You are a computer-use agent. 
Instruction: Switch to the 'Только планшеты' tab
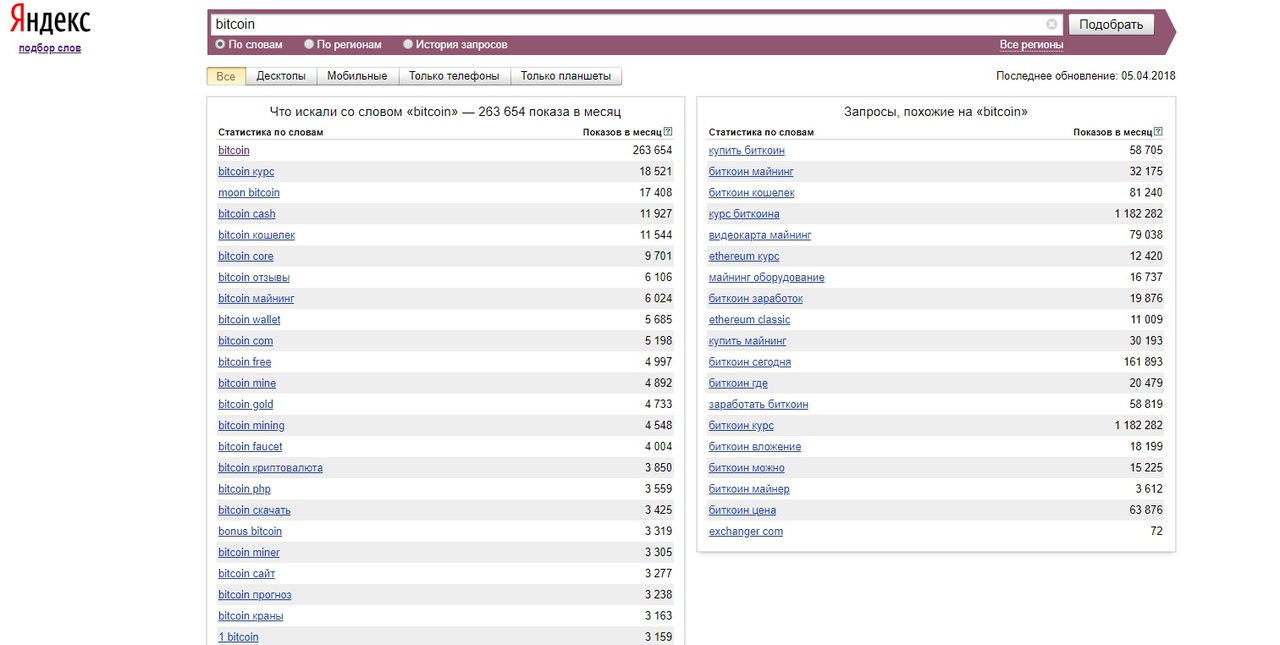(x=566, y=76)
